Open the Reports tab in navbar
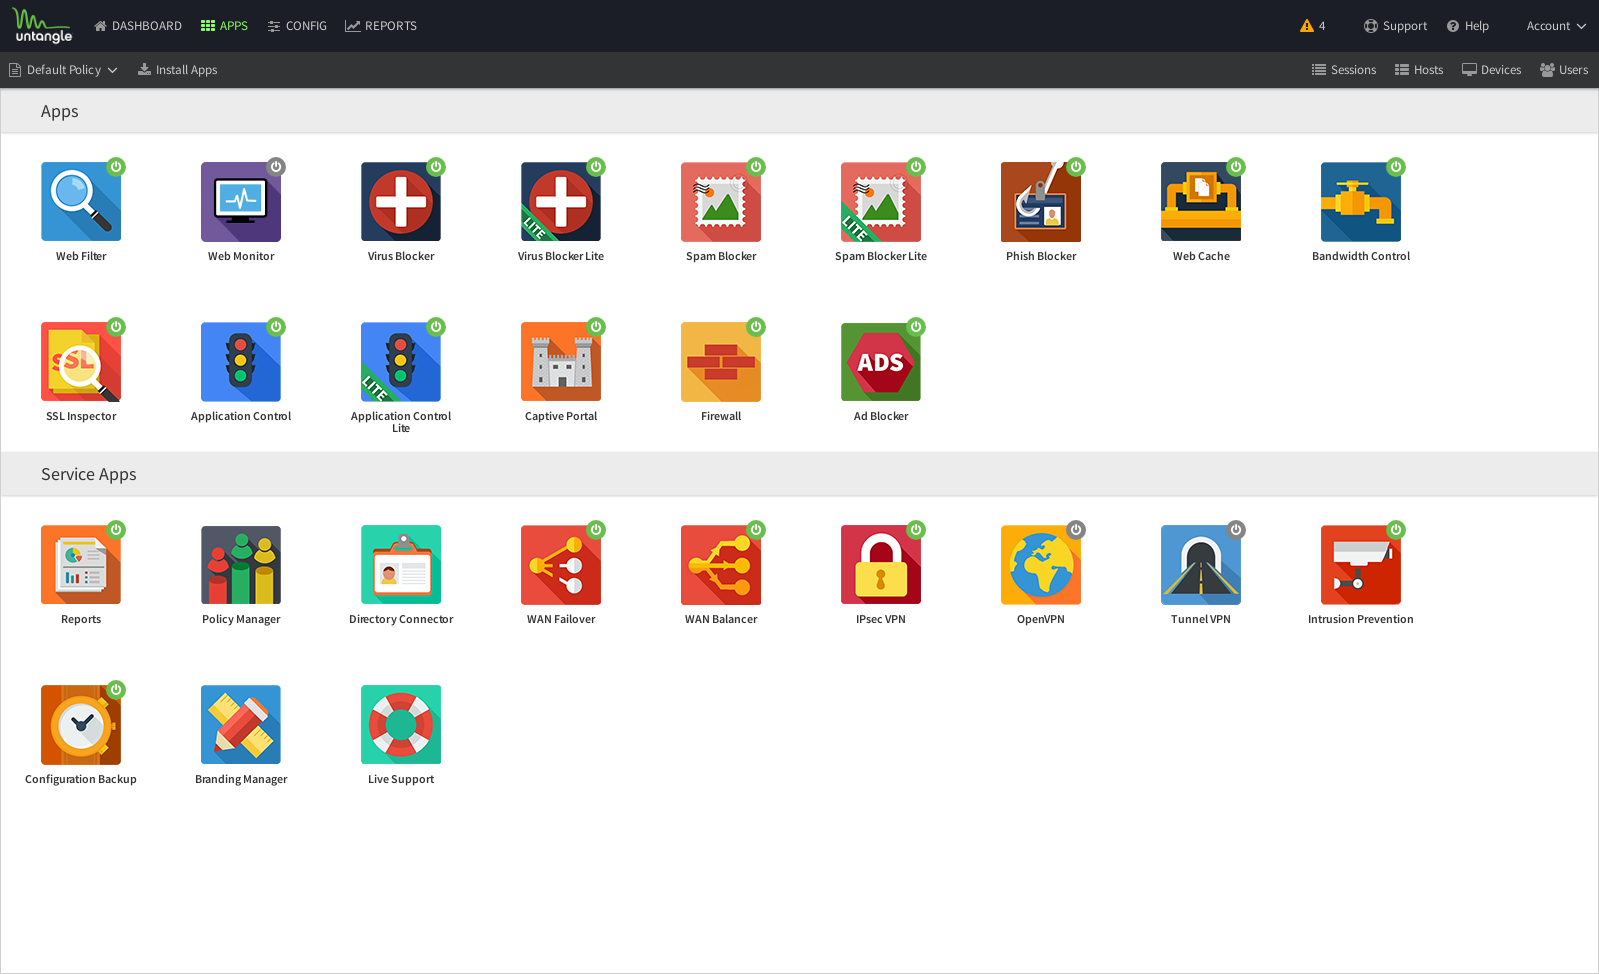Image resolution: width=1599 pixels, height=974 pixels. [381, 26]
